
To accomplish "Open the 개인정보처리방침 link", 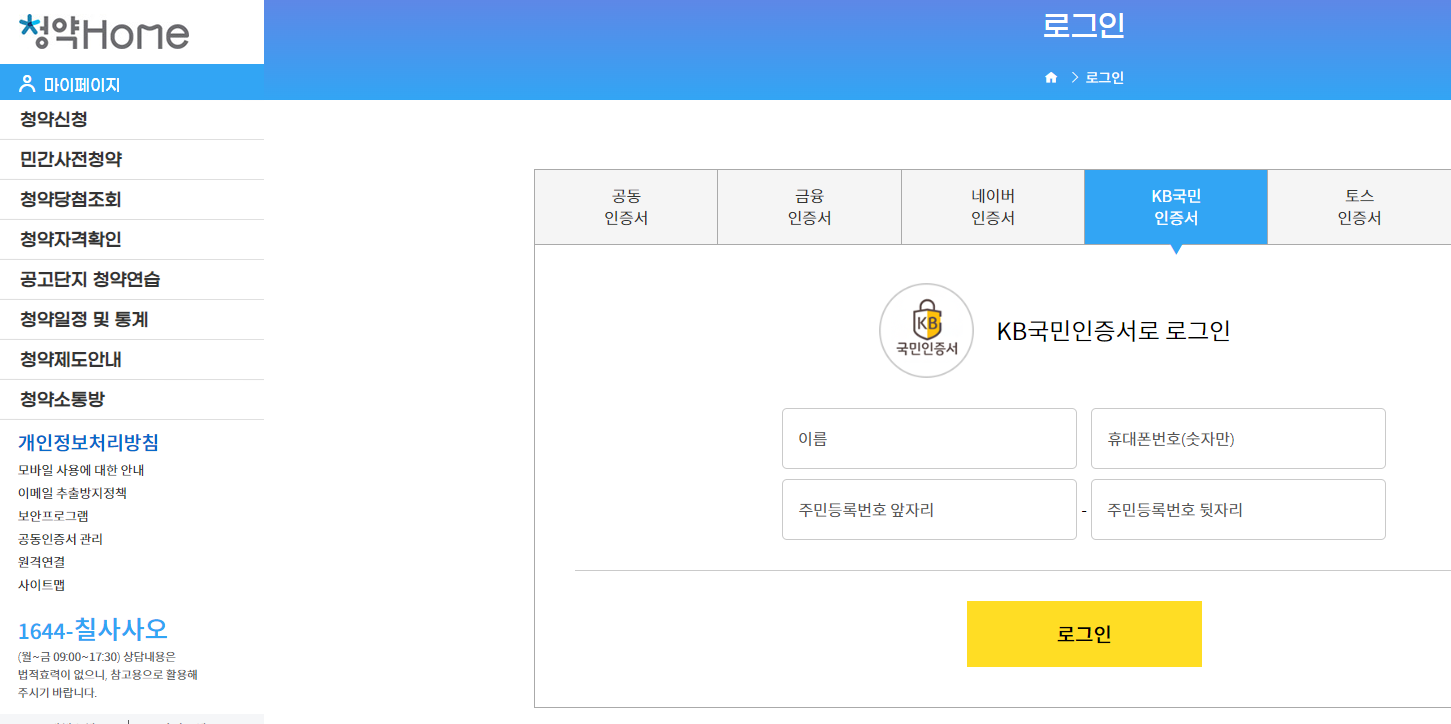I will pos(88,443).
